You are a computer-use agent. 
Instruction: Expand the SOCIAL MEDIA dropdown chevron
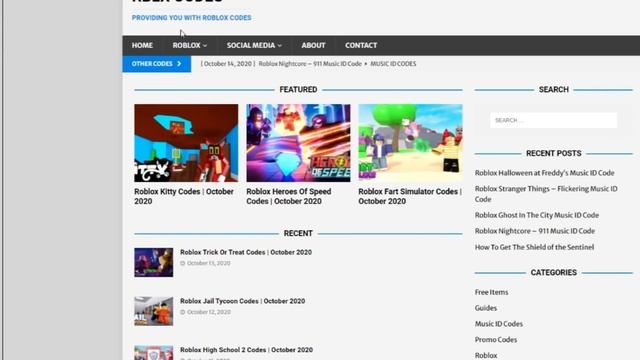point(280,46)
